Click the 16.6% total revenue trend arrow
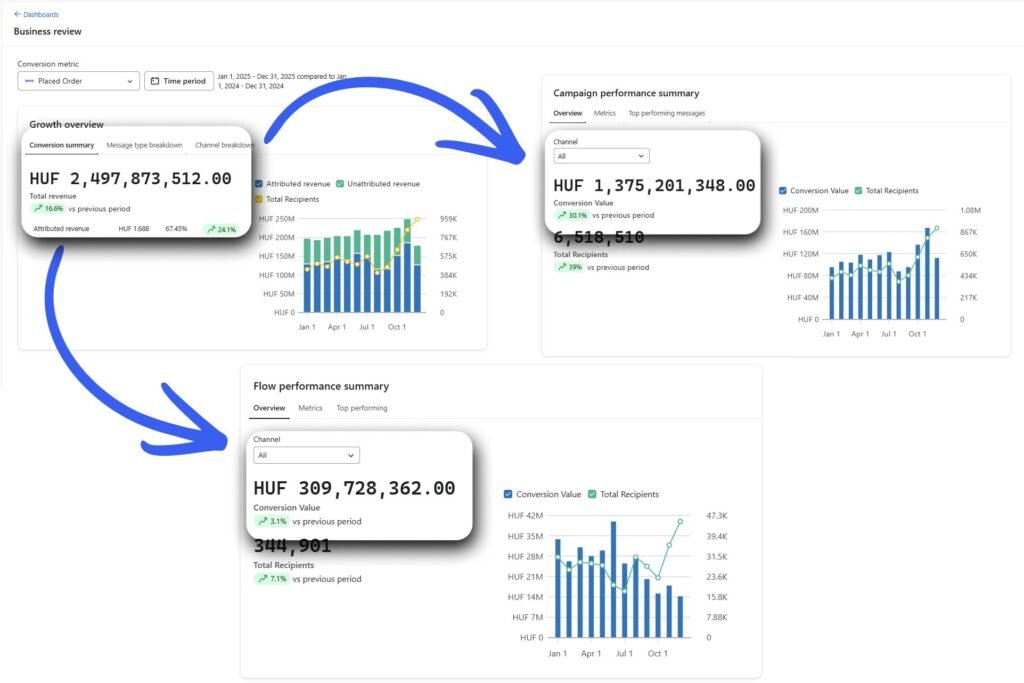Image resolution: width=1024 pixels, height=683 pixels. [x=38, y=208]
